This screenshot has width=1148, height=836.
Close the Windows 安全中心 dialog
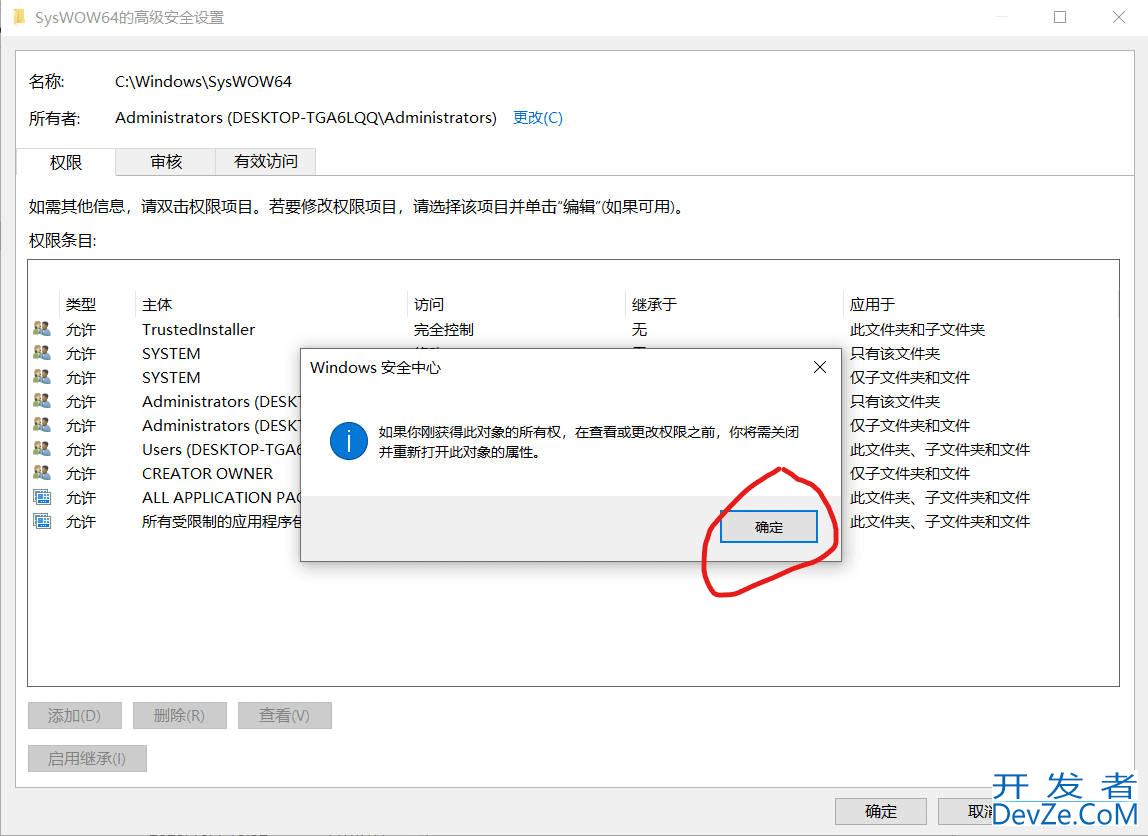820,367
